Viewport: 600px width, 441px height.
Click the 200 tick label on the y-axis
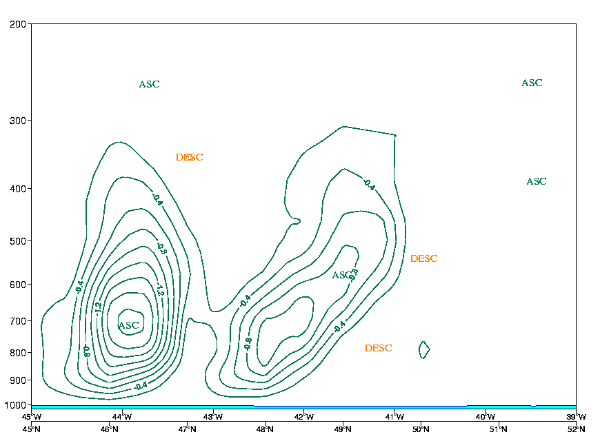tap(17, 24)
